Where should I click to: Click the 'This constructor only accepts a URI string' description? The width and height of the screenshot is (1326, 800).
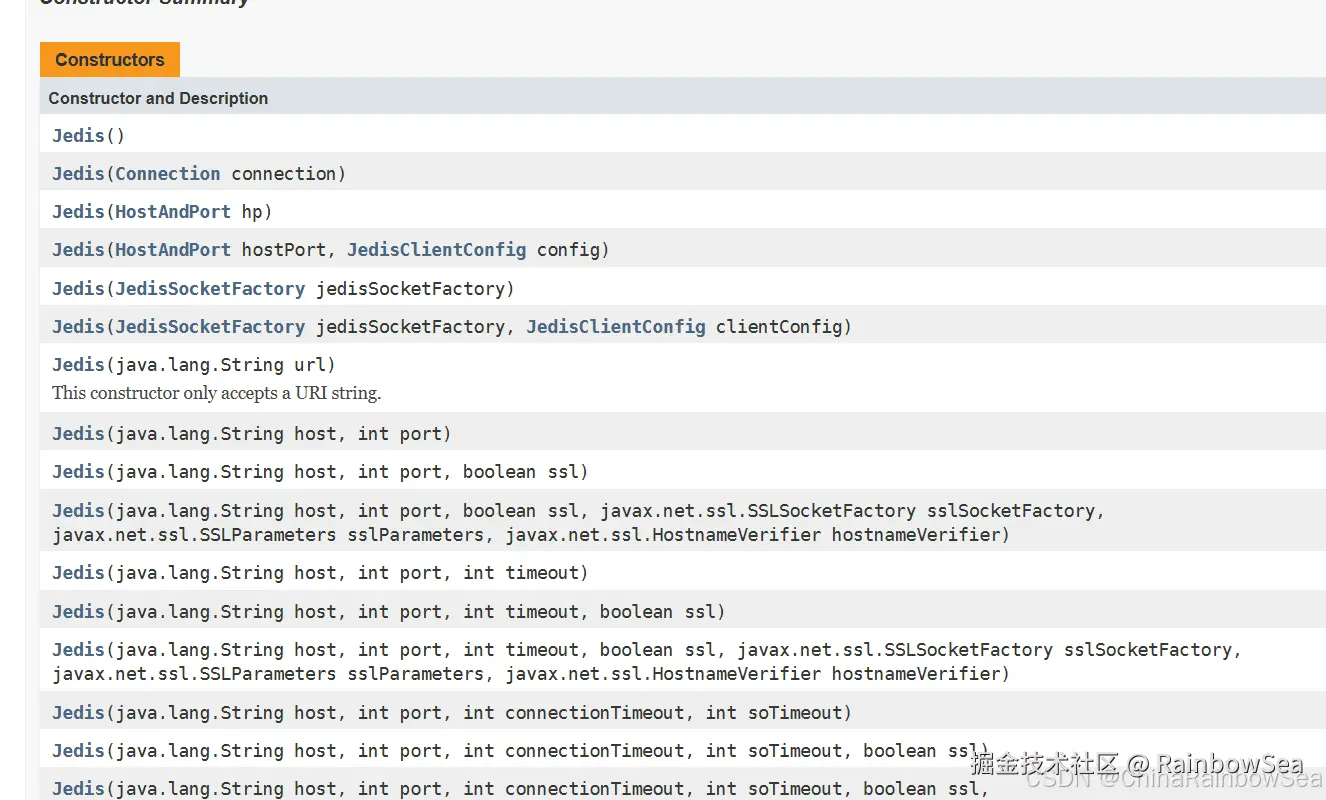tap(217, 393)
